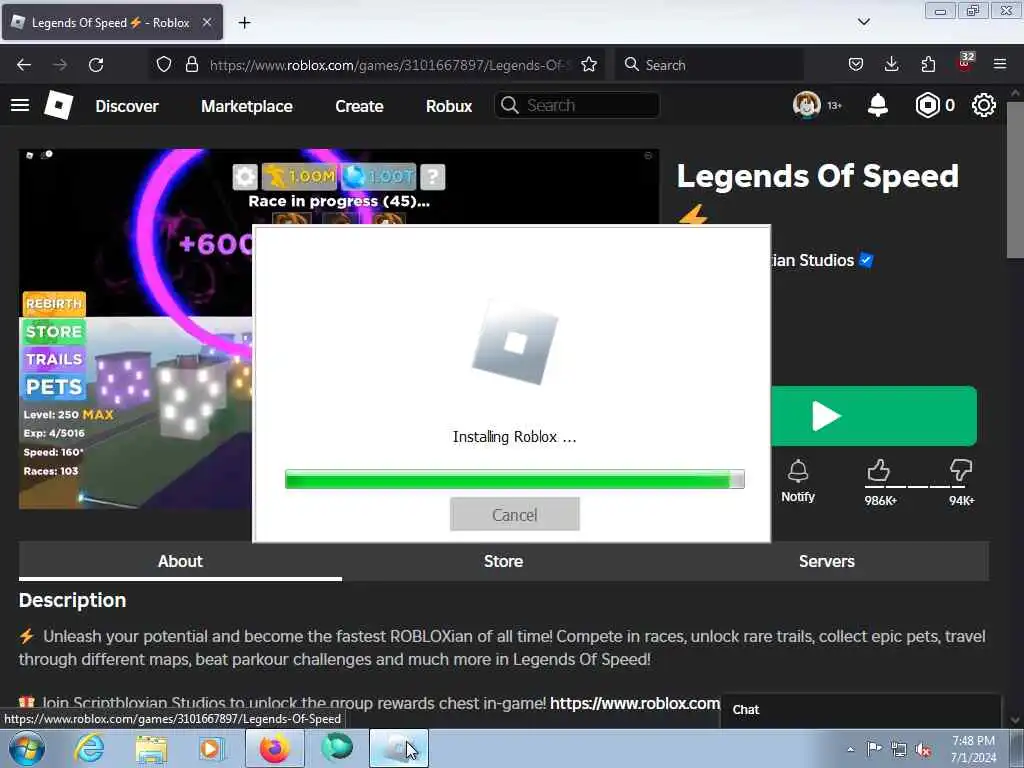Open Firefox downloads panel
Viewport: 1024px width, 768px height.
pyautogui.click(x=891, y=65)
